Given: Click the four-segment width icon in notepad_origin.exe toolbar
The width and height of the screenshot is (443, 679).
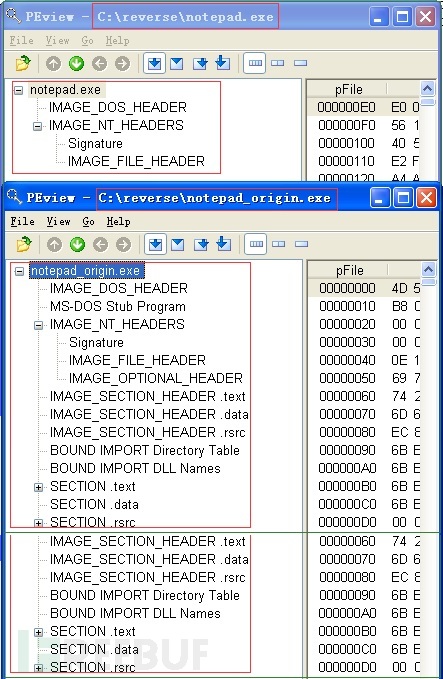Looking at the screenshot, I should [x=256, y=244].
